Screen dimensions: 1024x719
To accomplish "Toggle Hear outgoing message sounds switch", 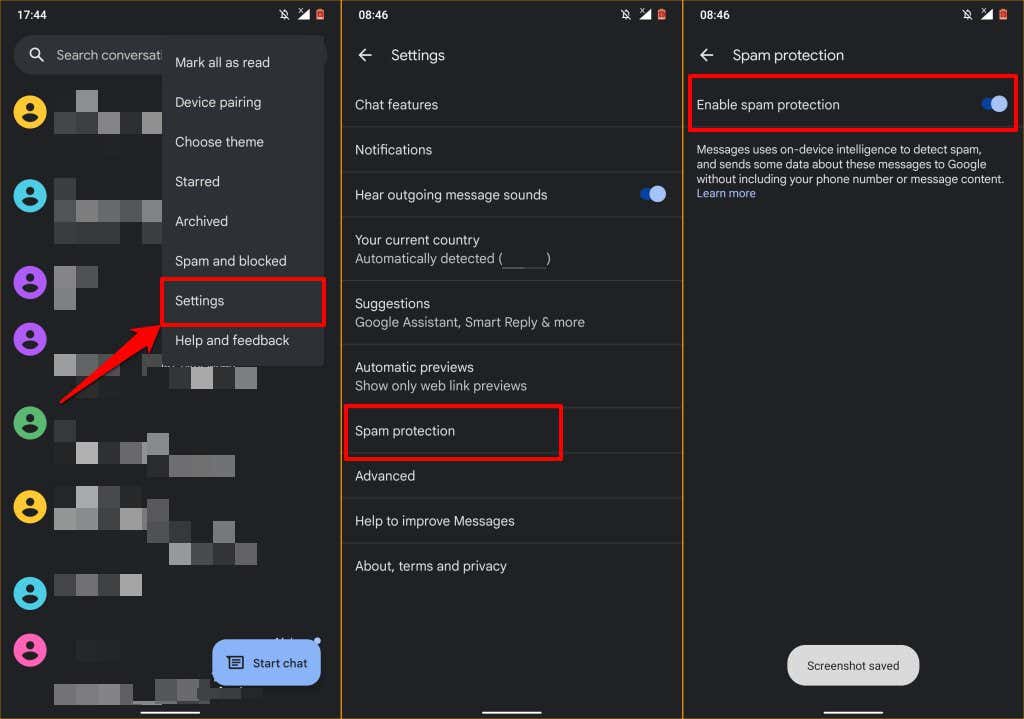I will point(653,194).
